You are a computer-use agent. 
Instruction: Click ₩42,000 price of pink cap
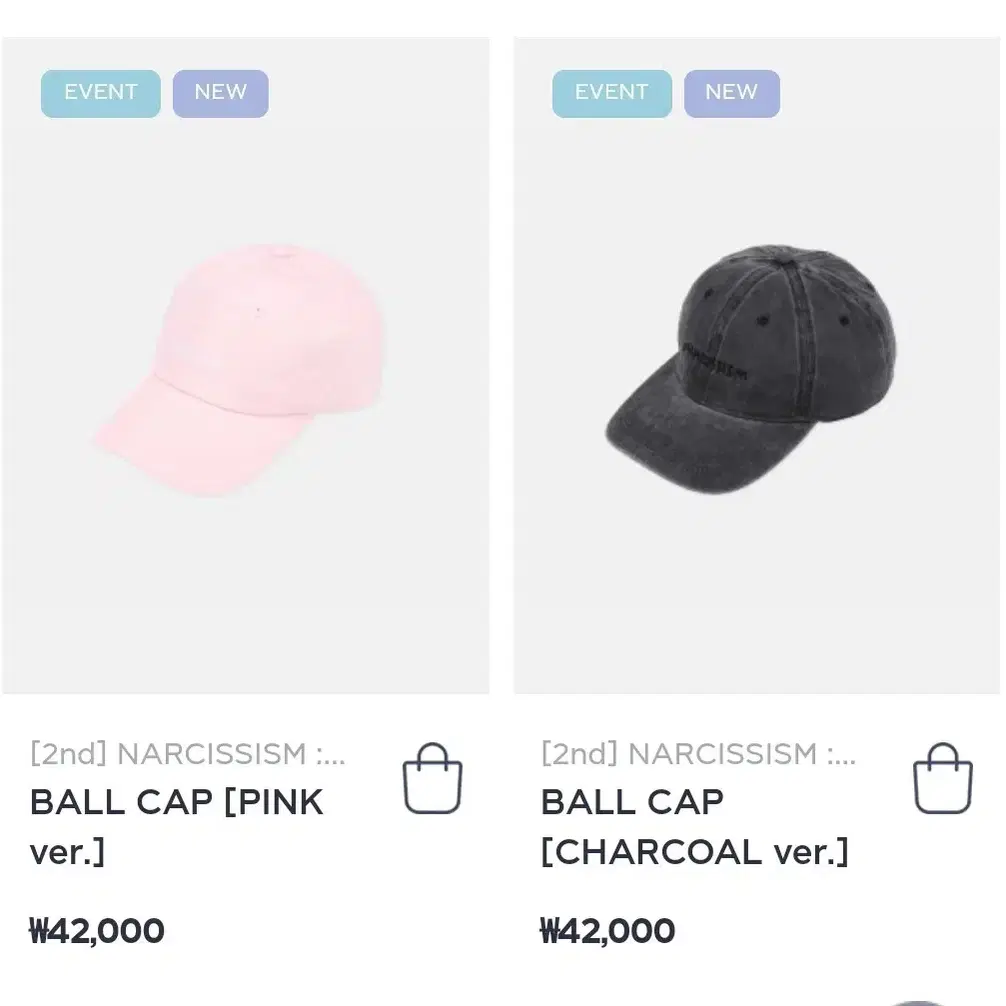point(97,930)
